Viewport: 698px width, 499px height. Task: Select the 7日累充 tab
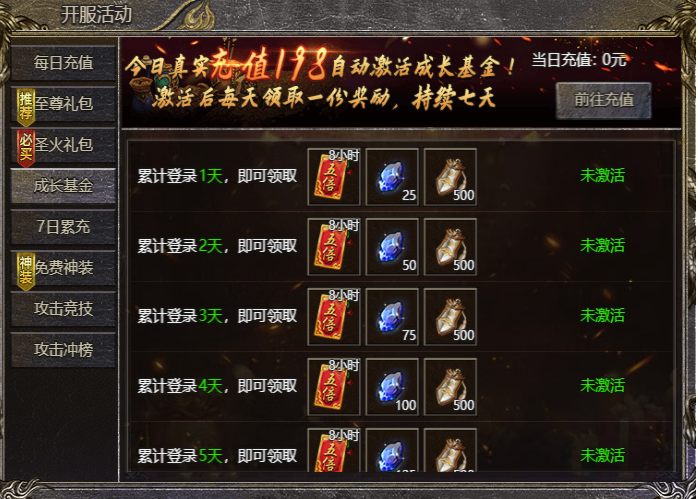click(x=63, y=227)
